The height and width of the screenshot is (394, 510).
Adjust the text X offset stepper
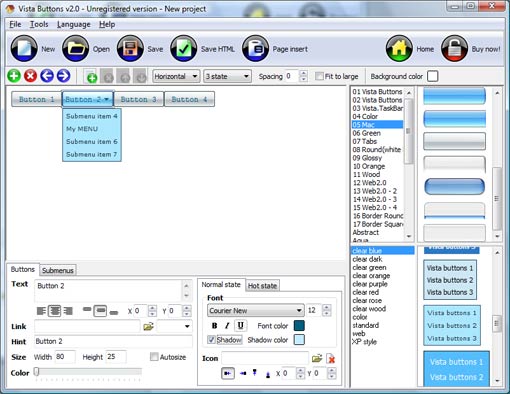coord(152,311)
